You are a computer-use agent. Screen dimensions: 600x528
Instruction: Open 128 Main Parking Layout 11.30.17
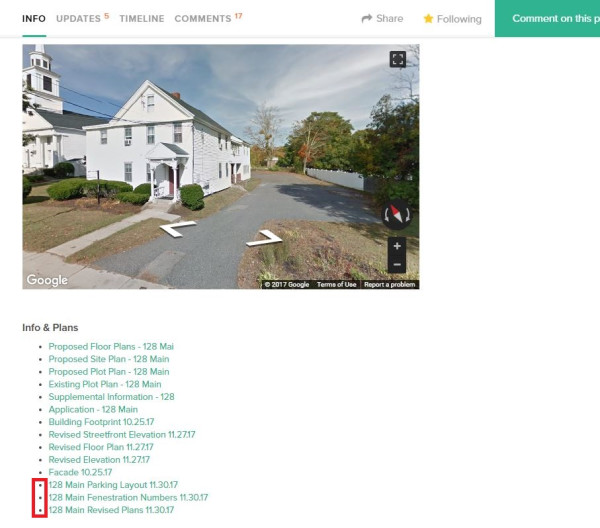click(x=113, y=485)
